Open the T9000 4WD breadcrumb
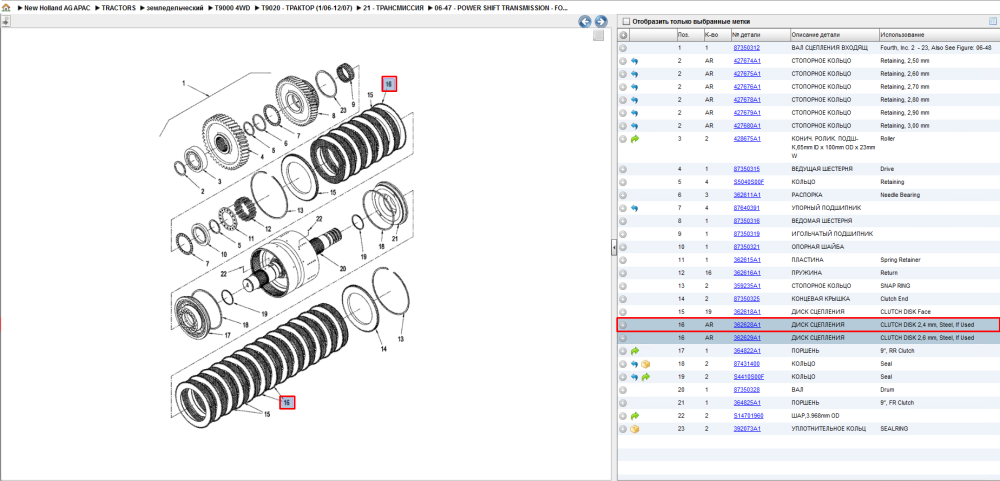This screenshot has width=1000, height=481. [232, 8]
